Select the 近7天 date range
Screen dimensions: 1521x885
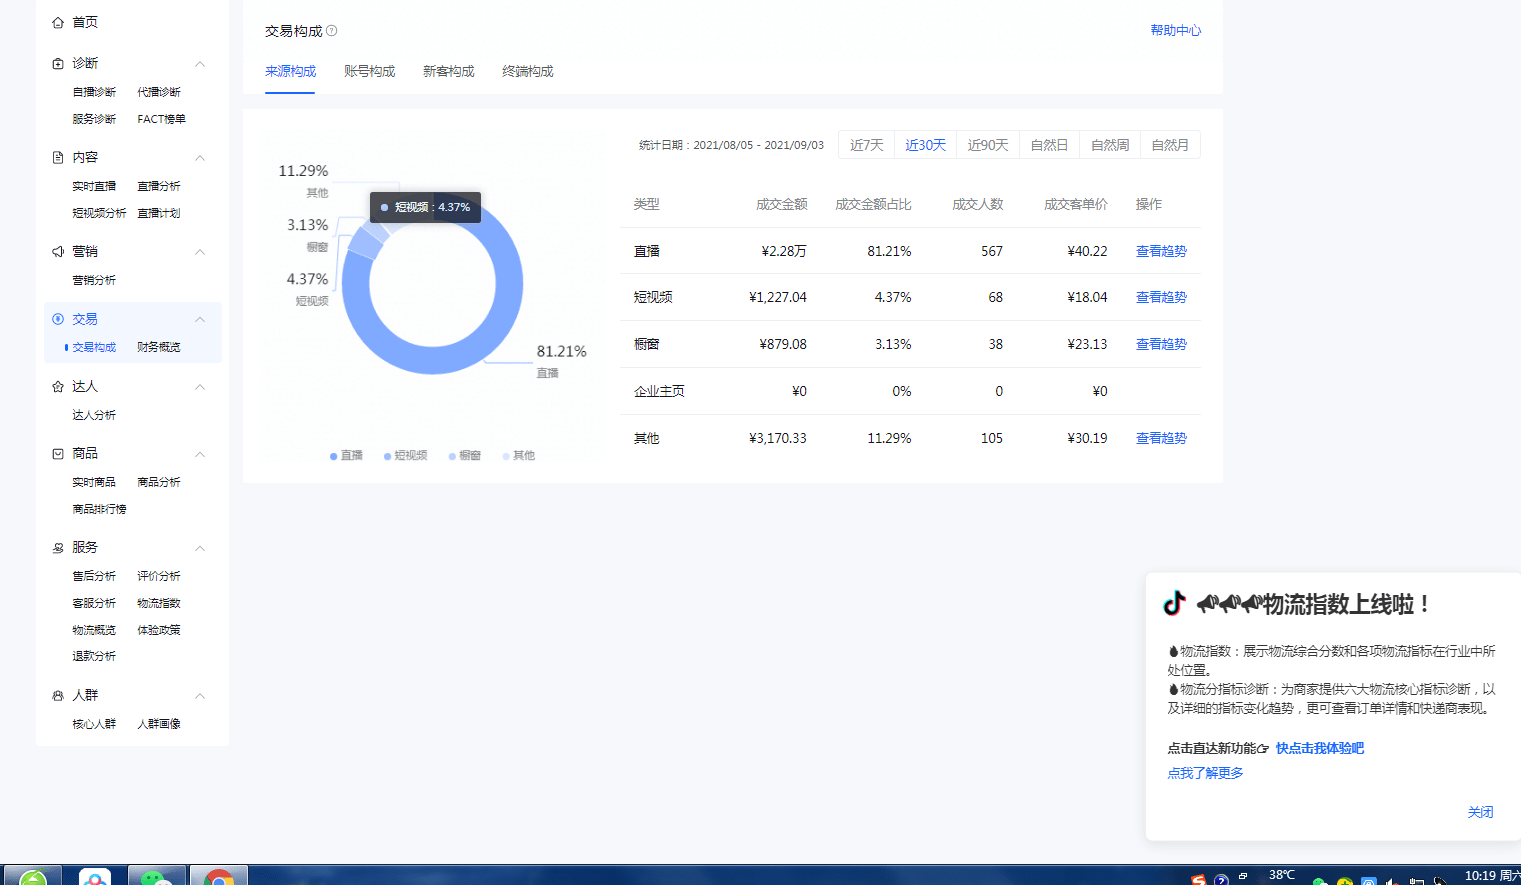tap(866, 145)
